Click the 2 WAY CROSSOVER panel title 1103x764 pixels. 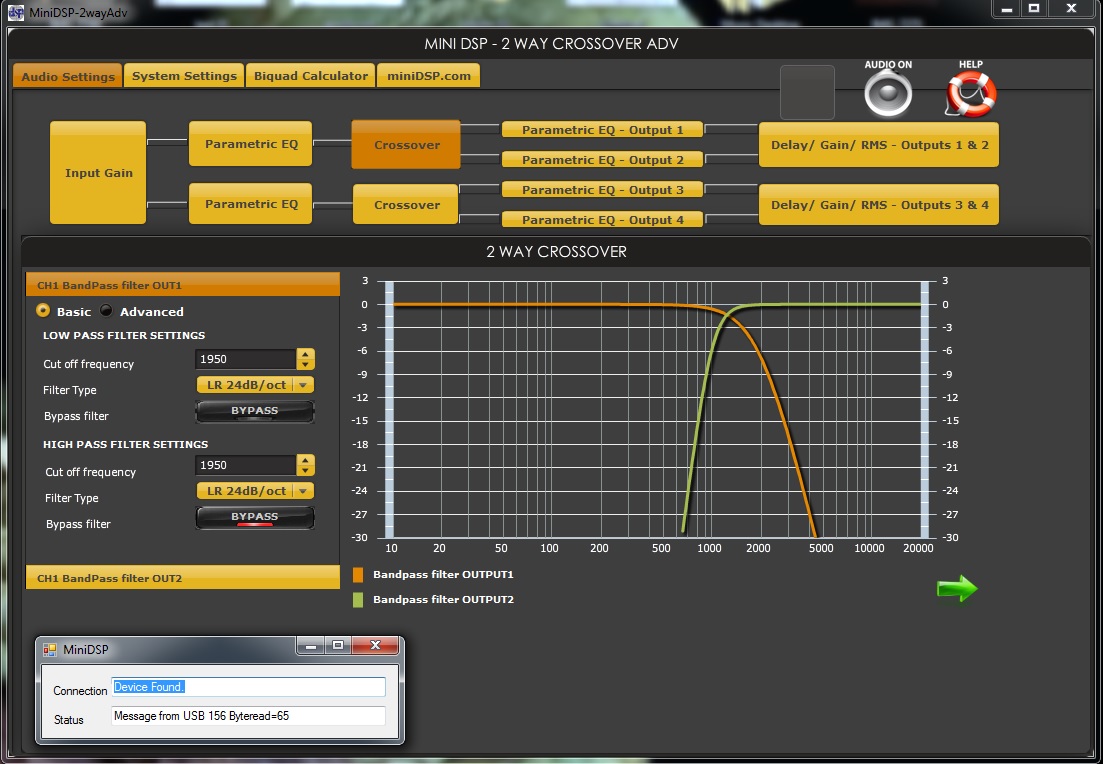(x=556, y=252)
